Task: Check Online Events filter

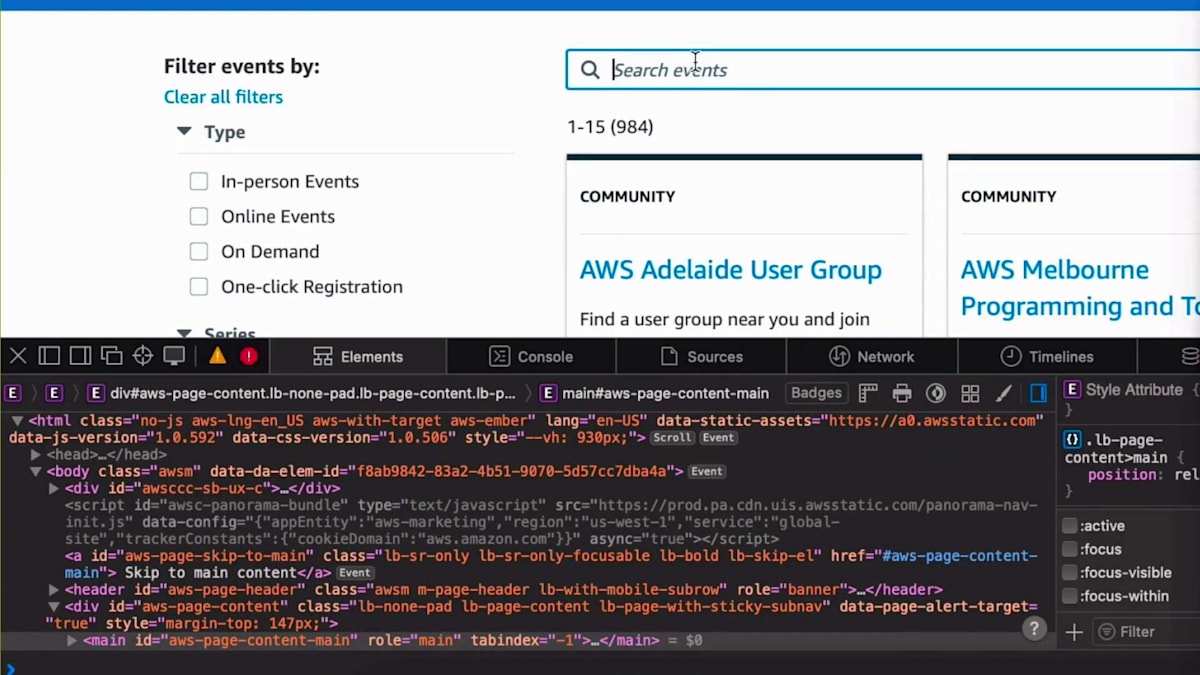Action: click(x=199, y=216)
